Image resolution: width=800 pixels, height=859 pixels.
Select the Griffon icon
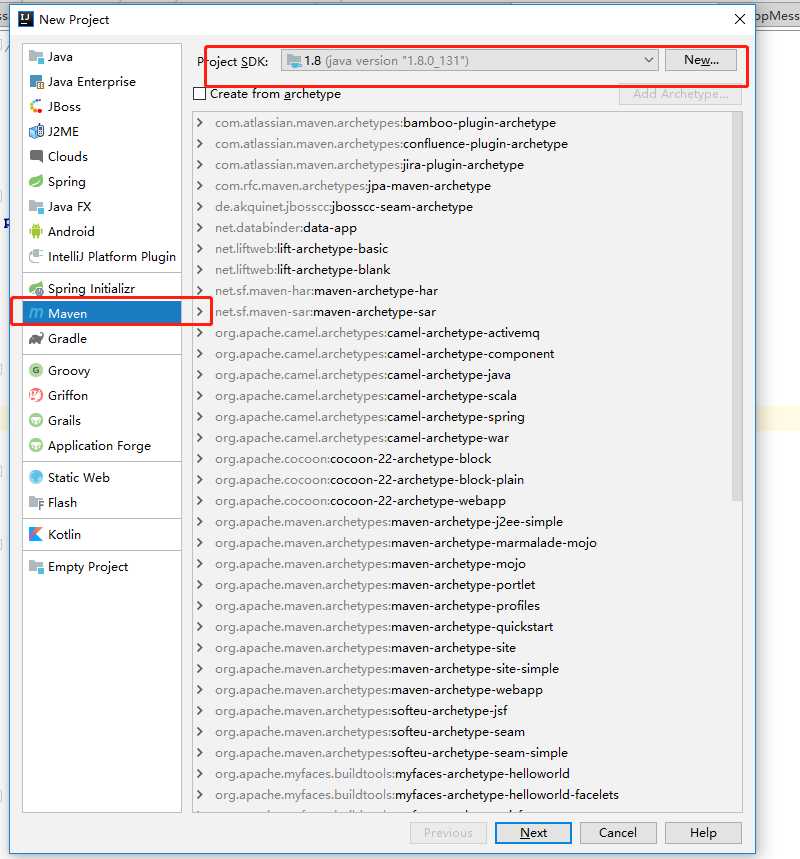point(36,395)
